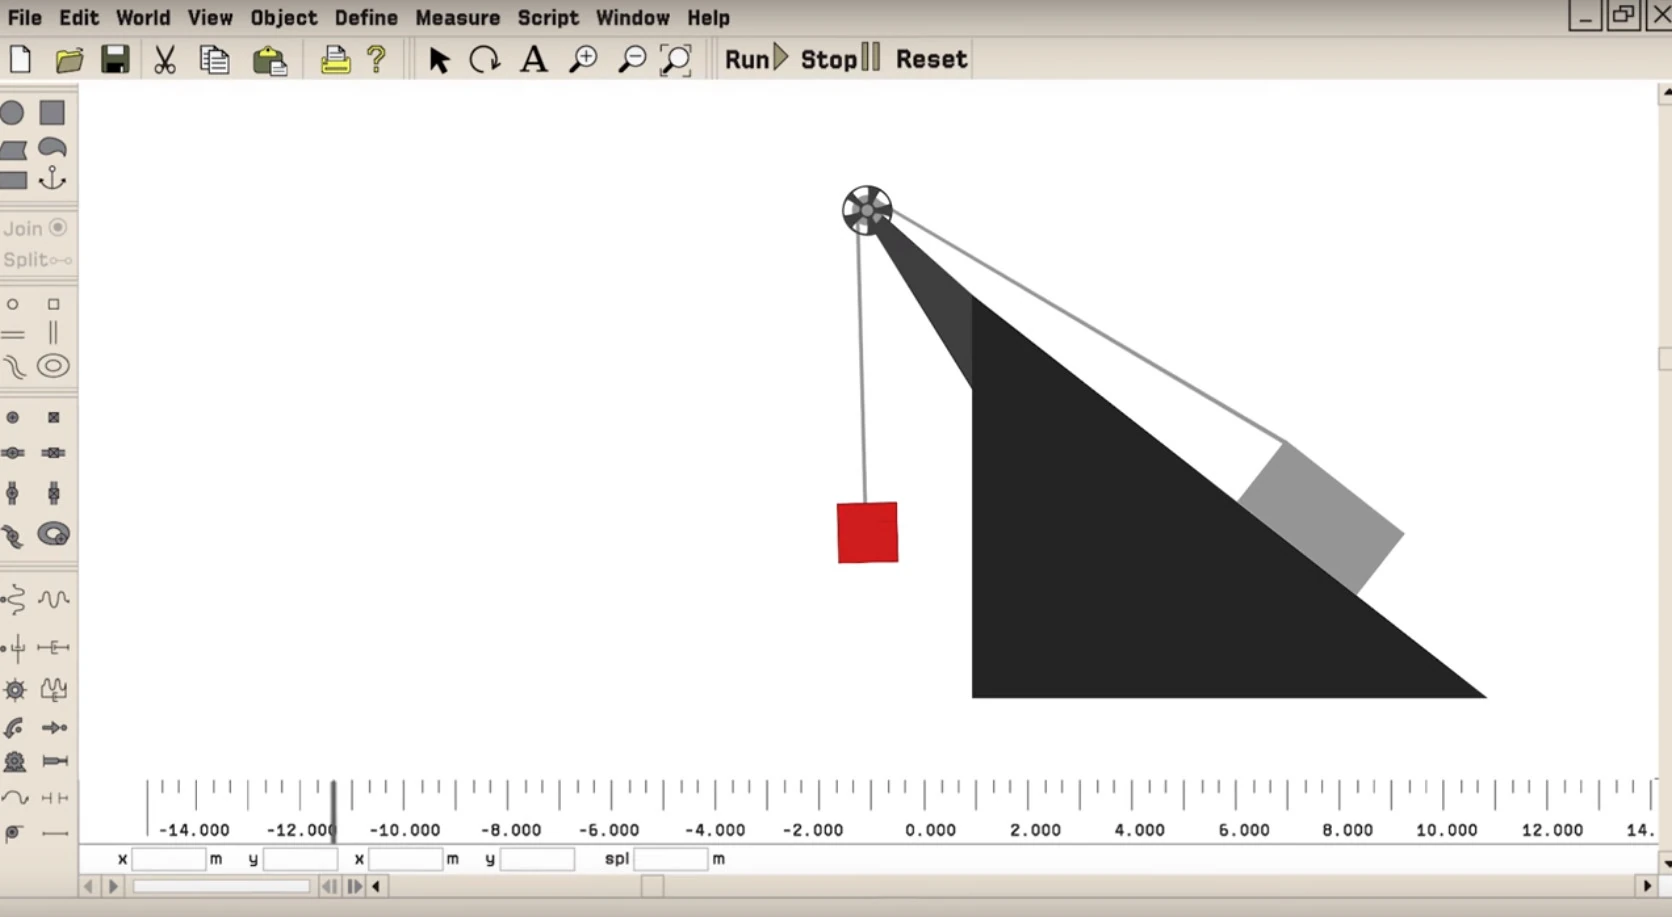1672x917 pixels.
Task: Select the Text tool in the toolbar
Action: click(x=533, y=59)
